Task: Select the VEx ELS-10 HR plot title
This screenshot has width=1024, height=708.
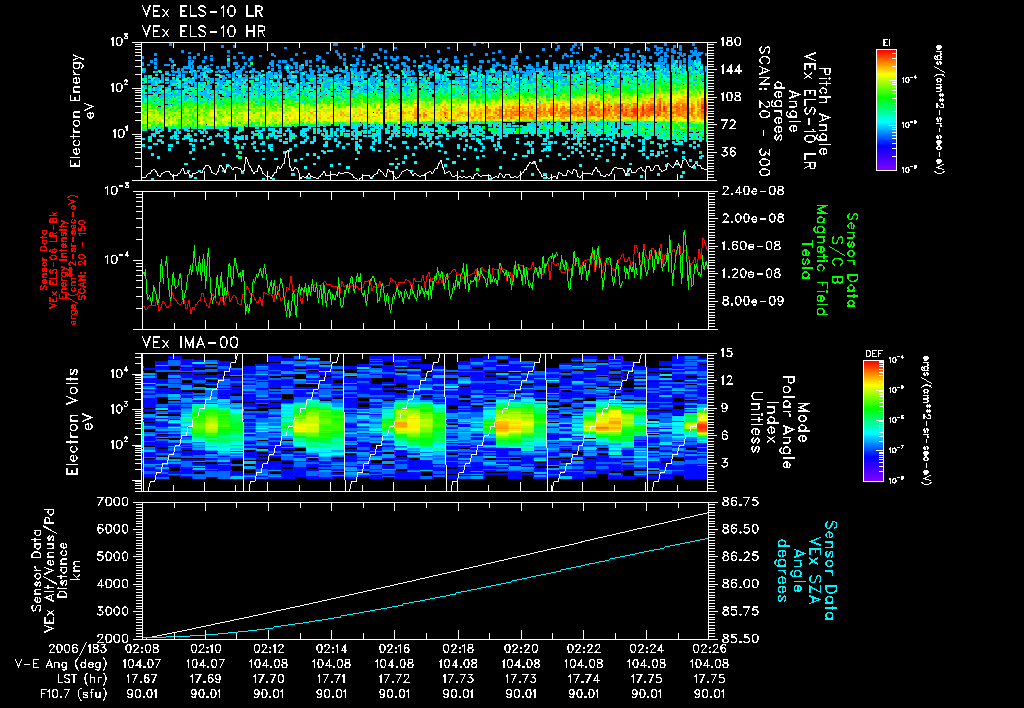Action: tap(204, 31)
